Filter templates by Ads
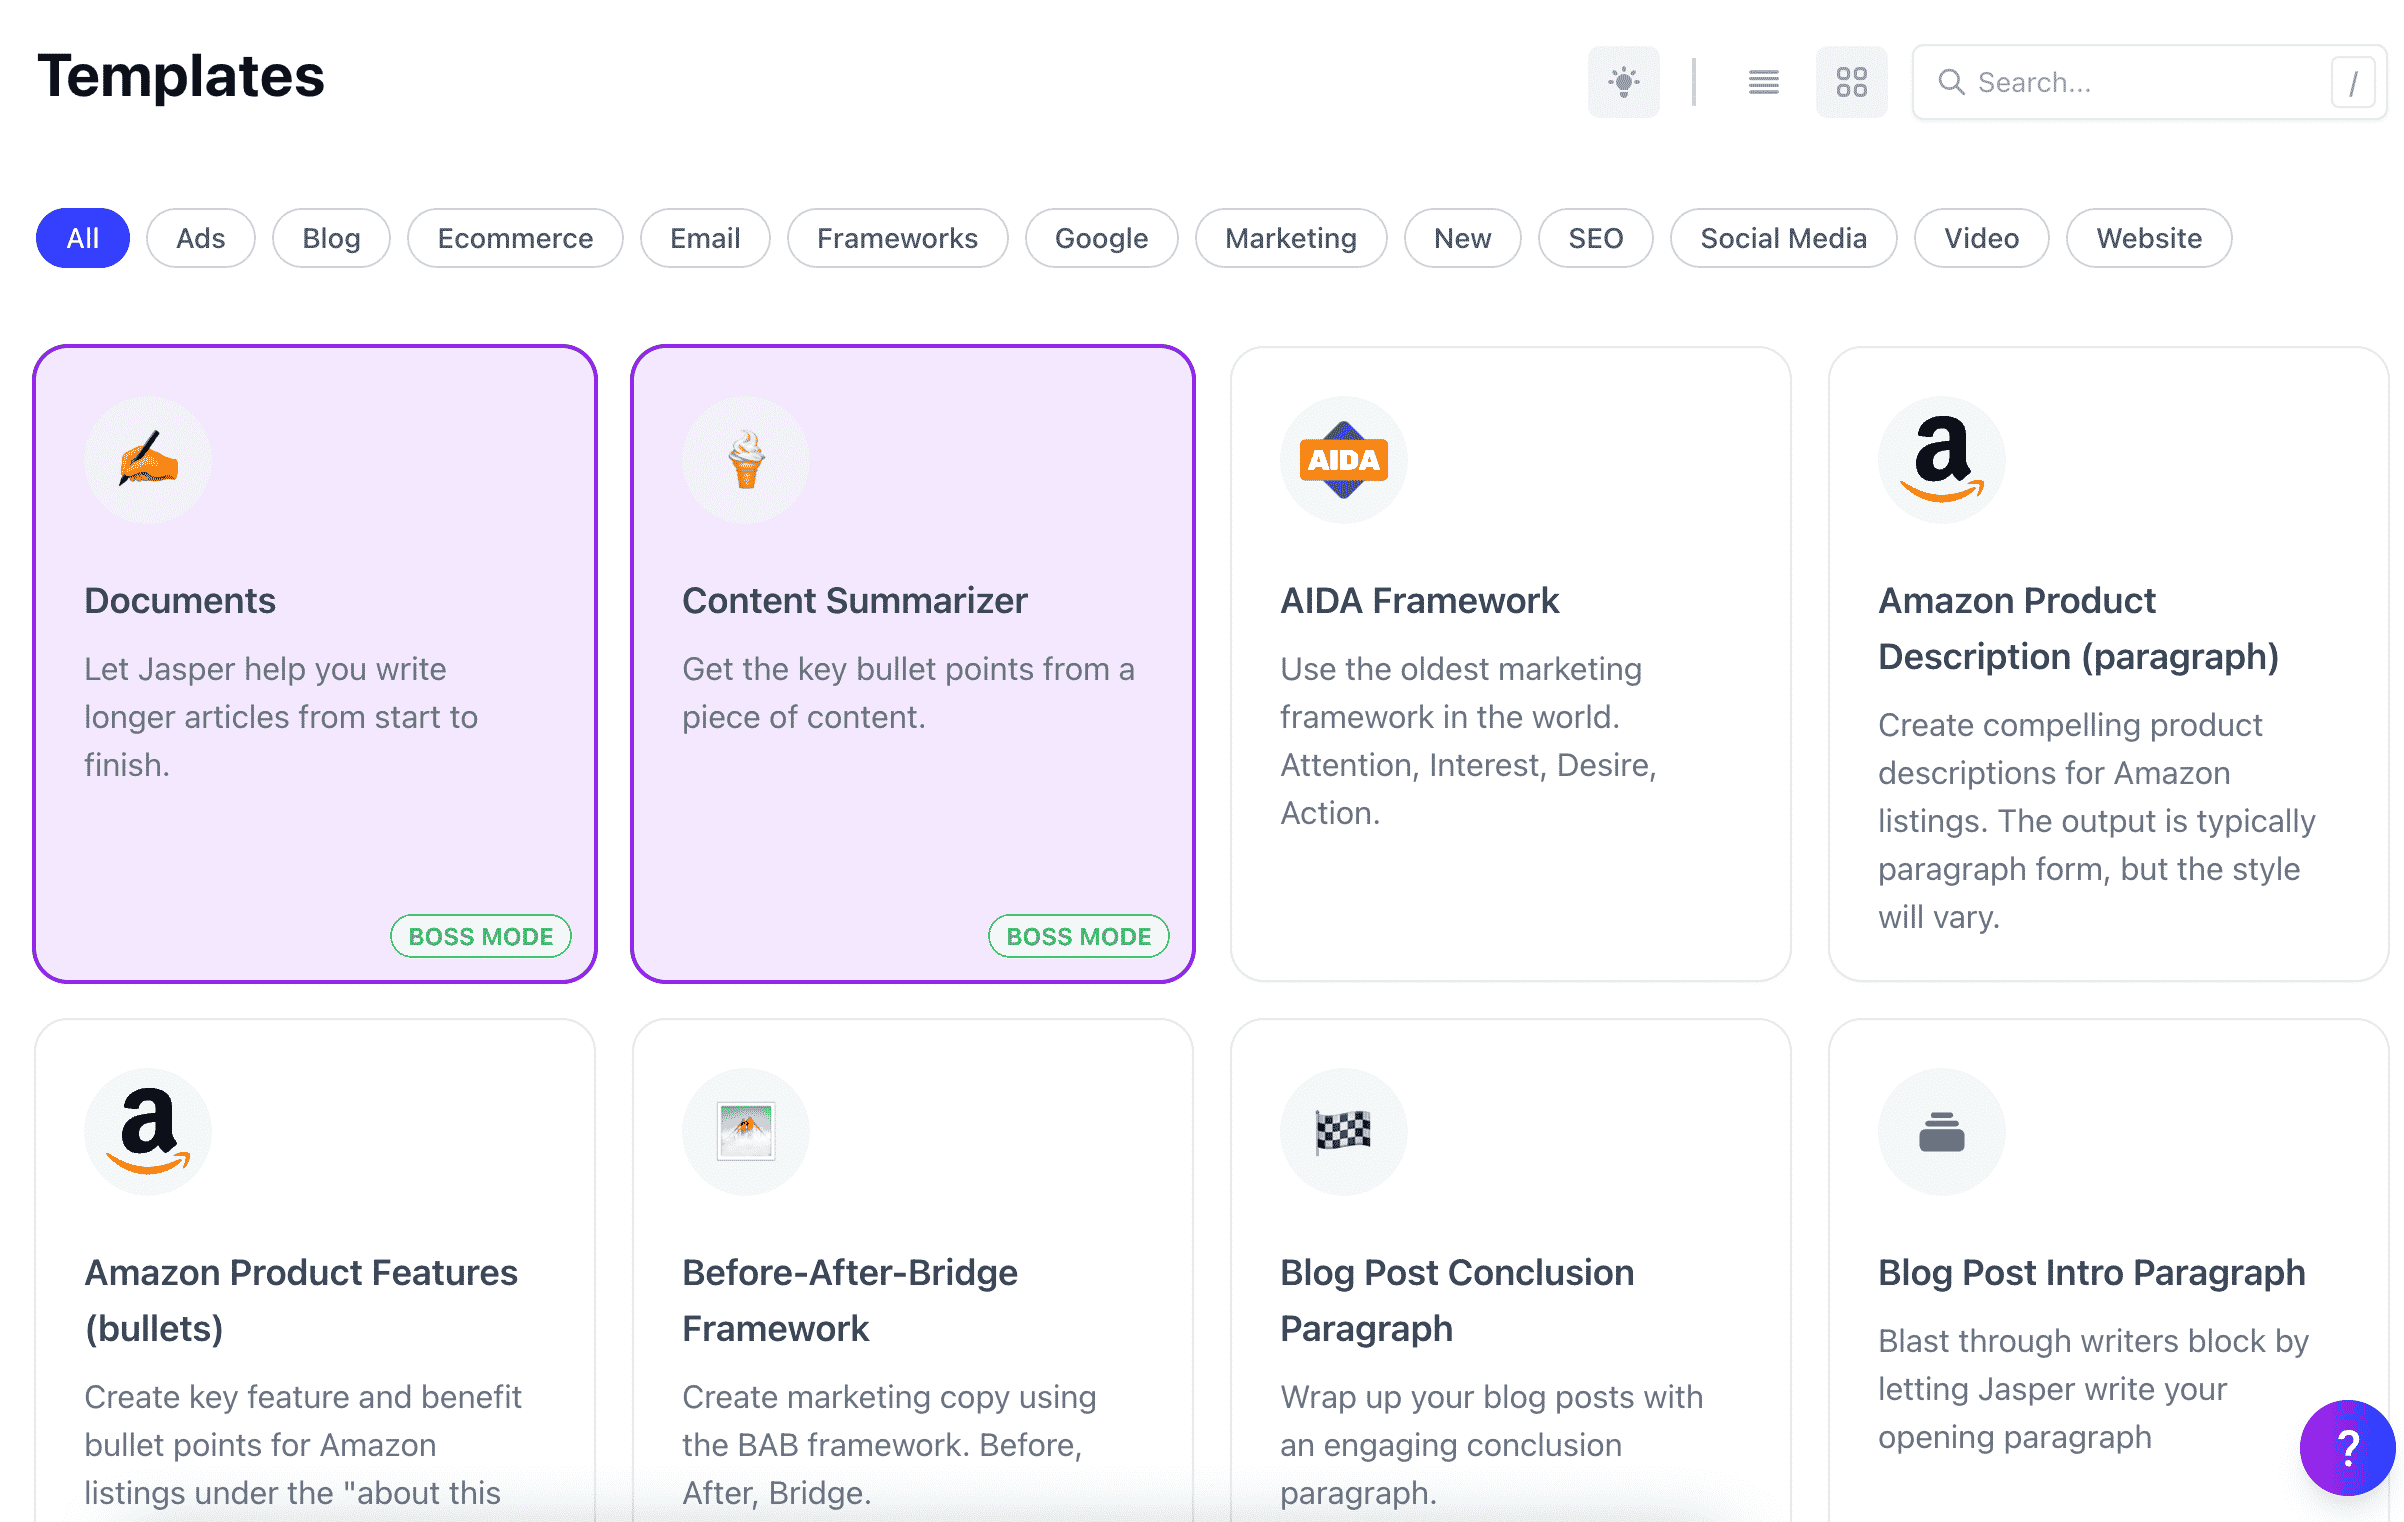This screenshot has height=1522, width=2404. pyautogui.click(x=201, y=238)
